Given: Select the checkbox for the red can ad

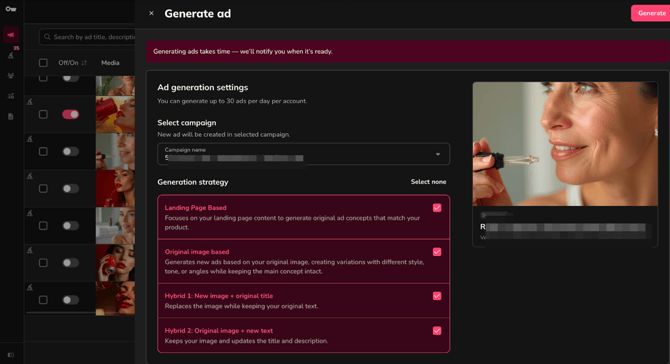Looking at the screenshot, I should pyautogui.click(x=43, y=263).
